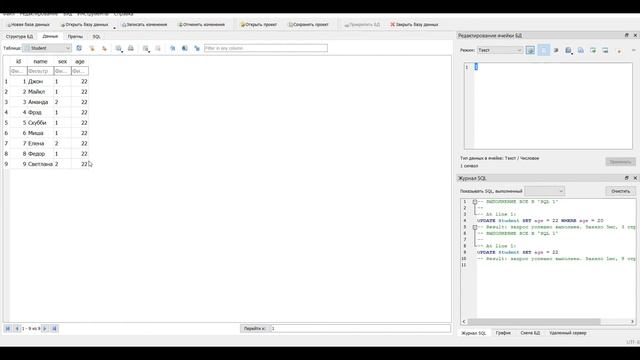This screenshot has width=640, height=360.
Task: Go to previous records page
Action: pyautogui.click(x=17, y=328)
